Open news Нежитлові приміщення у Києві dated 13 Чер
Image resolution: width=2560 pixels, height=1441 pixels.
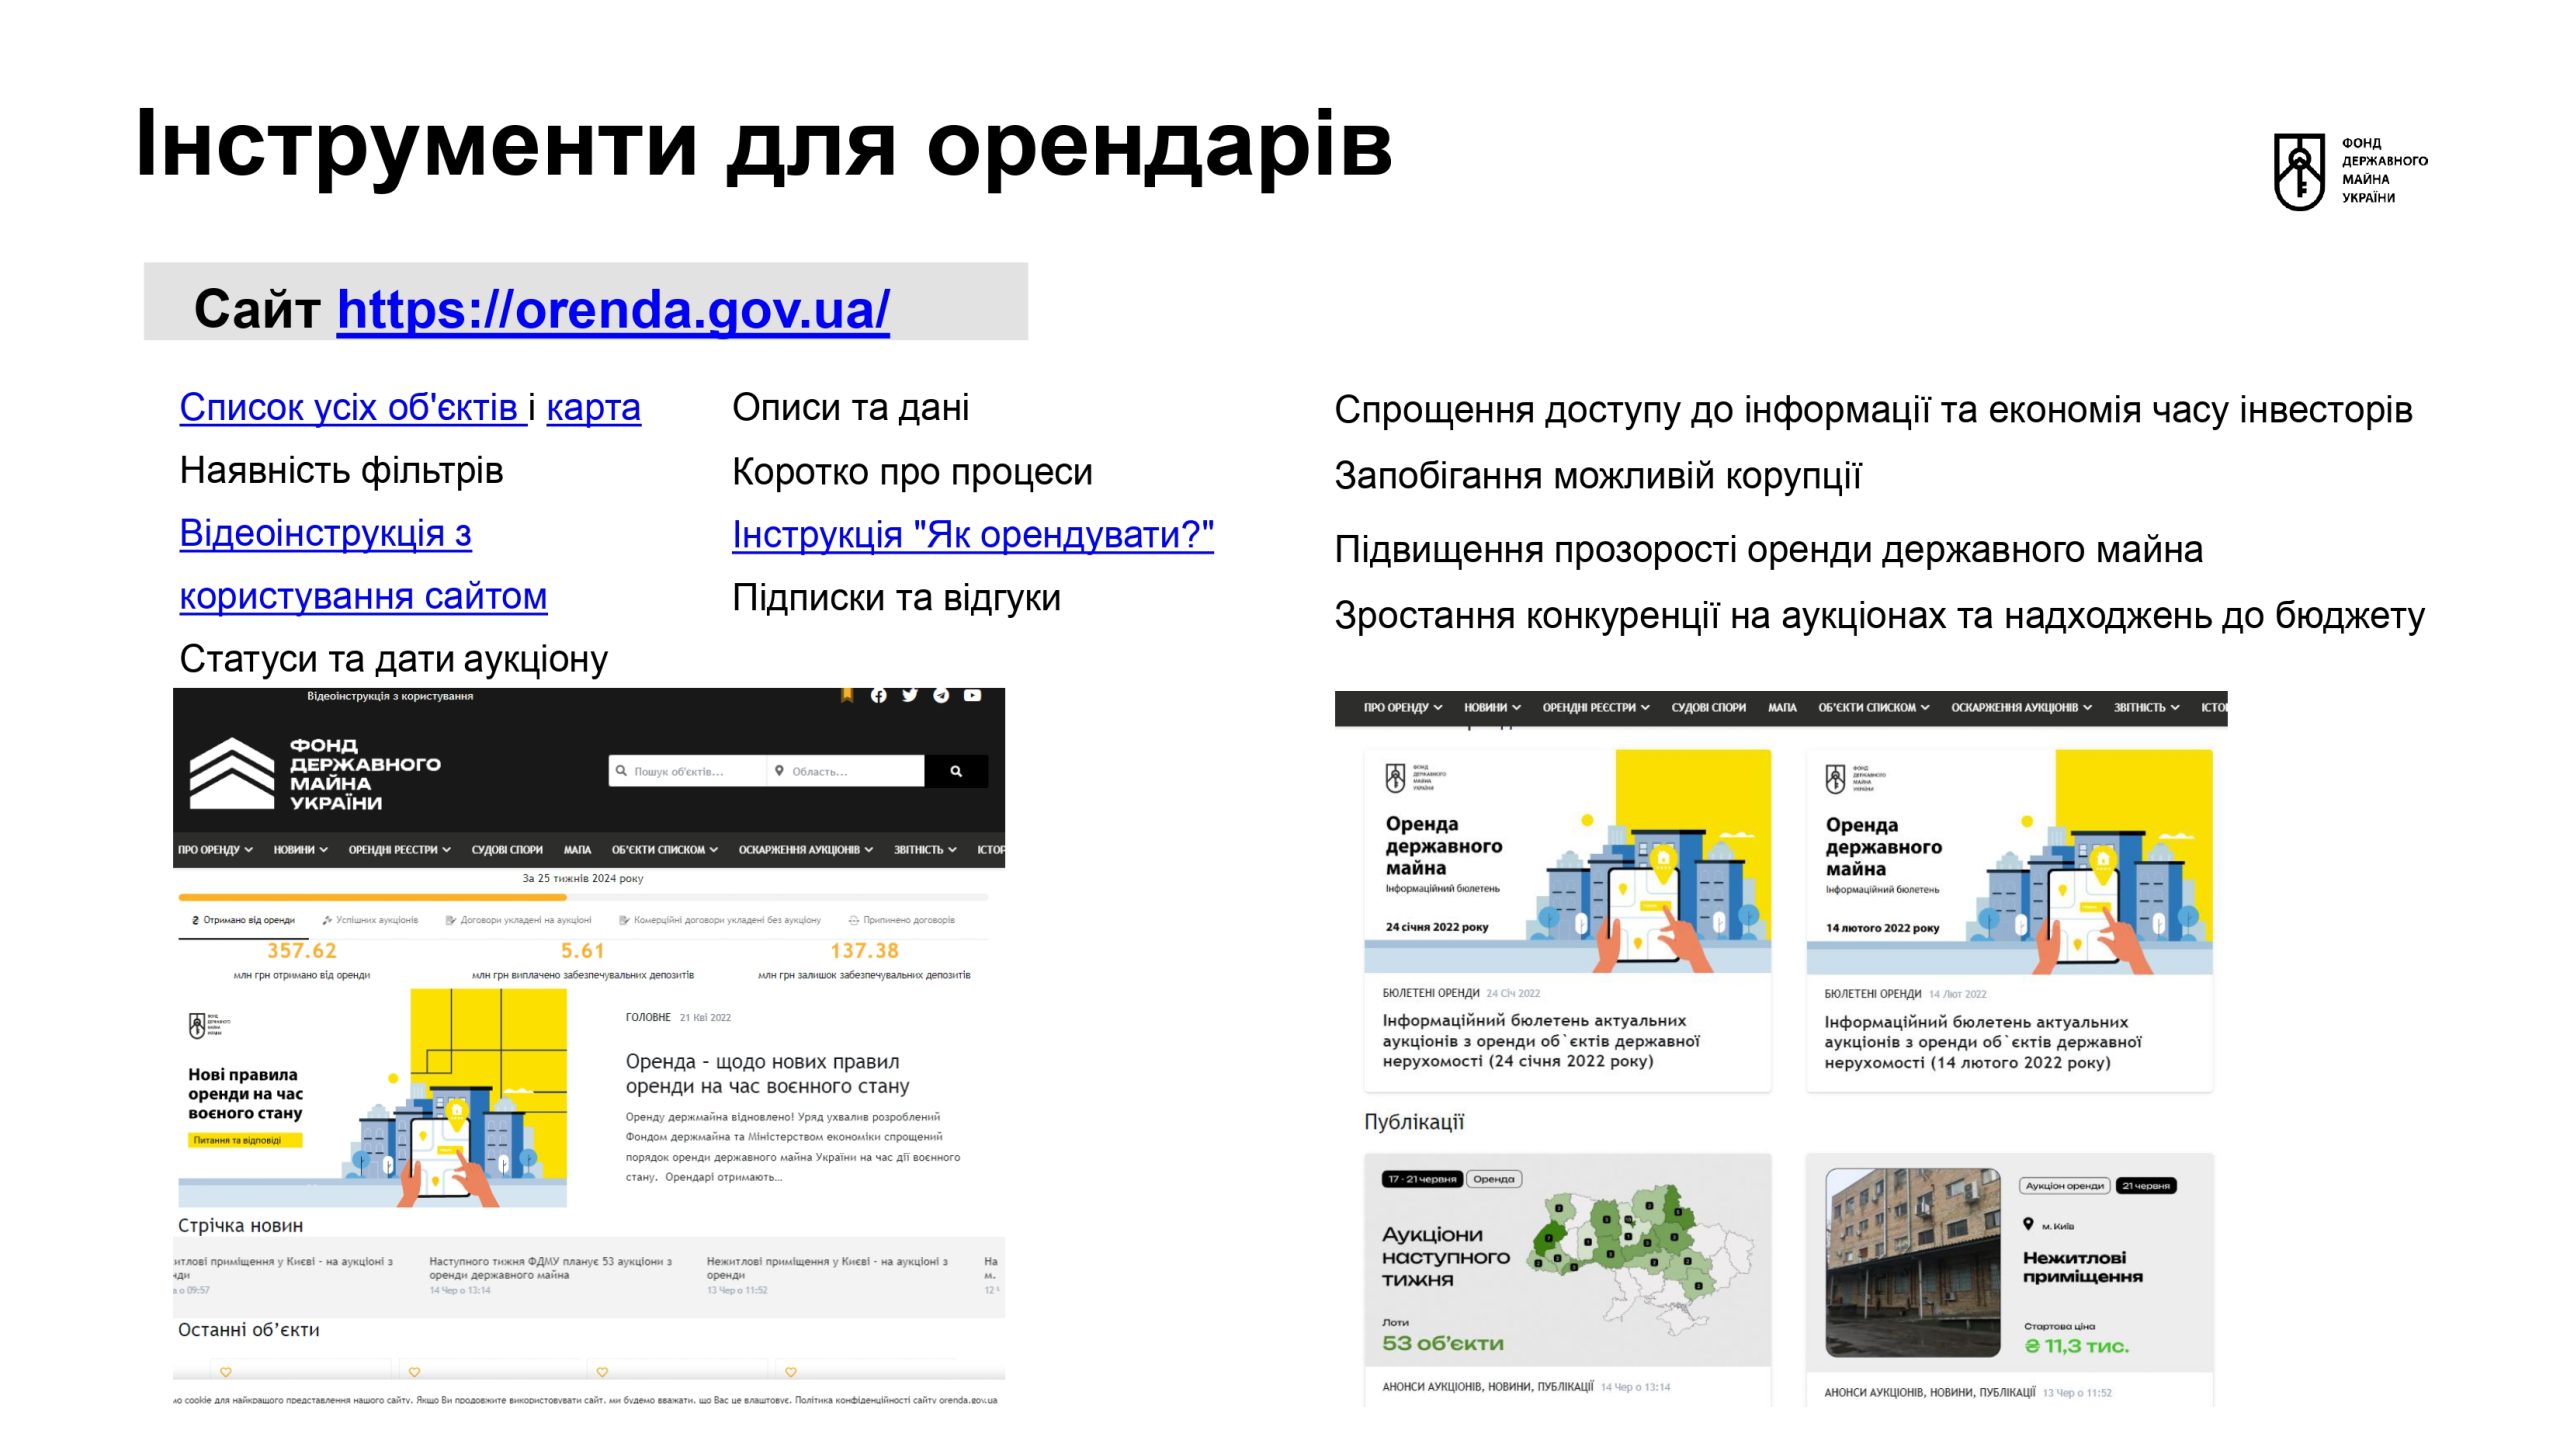coord(827,1268)
